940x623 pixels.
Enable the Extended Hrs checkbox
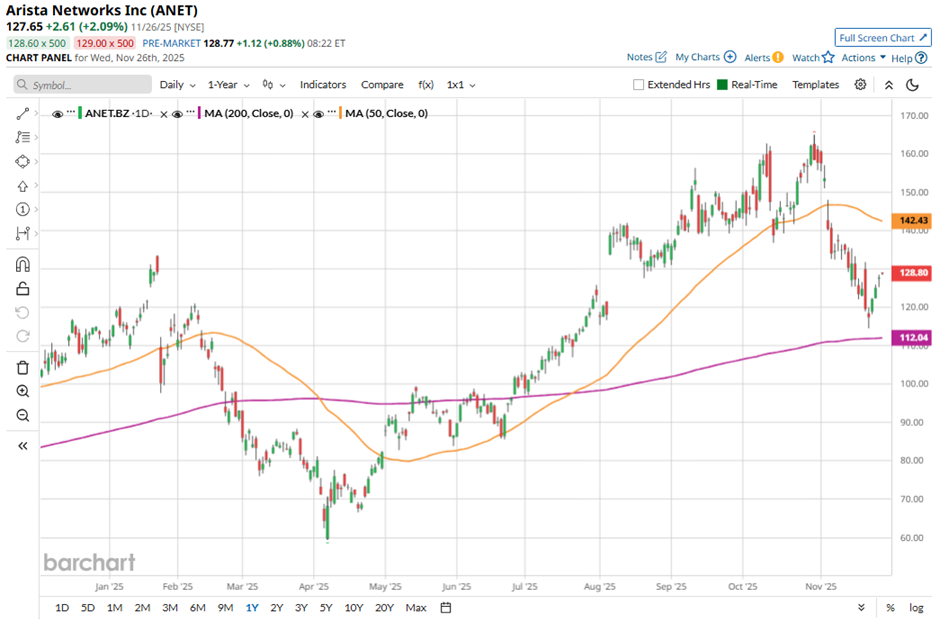click(x=639, y=85)
